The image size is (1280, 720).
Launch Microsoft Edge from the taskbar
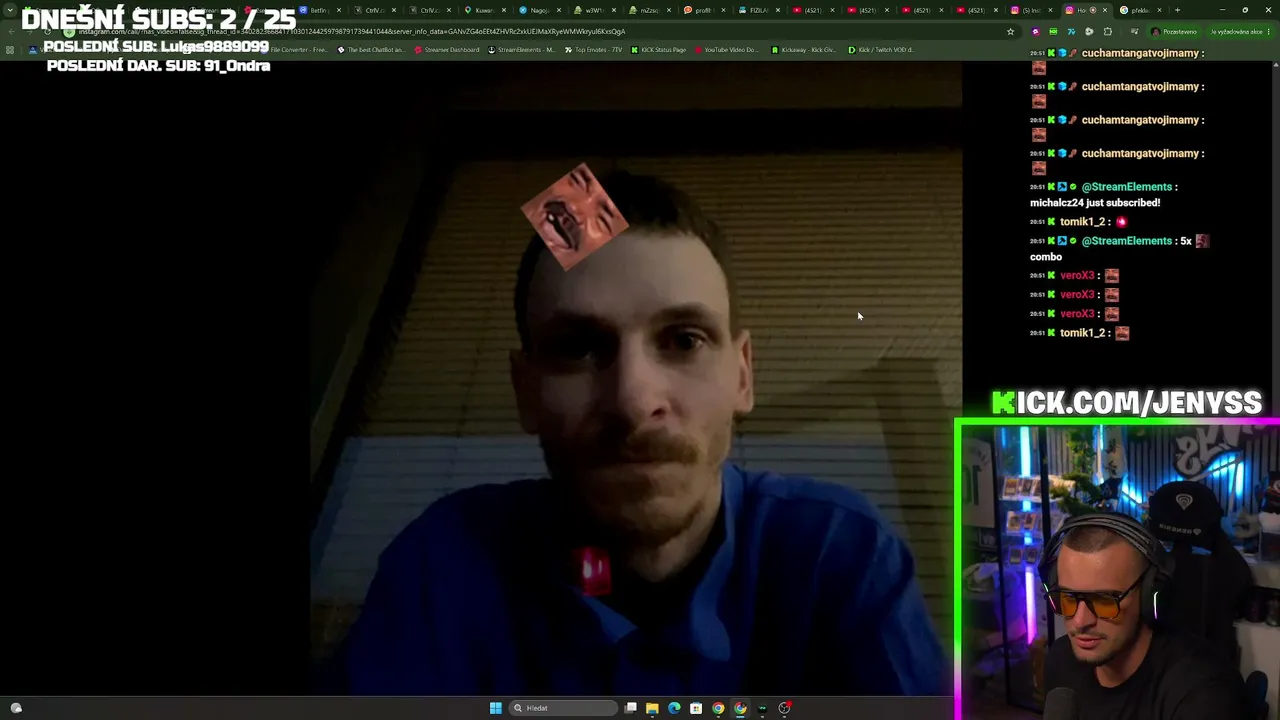[x=674, y=708]
